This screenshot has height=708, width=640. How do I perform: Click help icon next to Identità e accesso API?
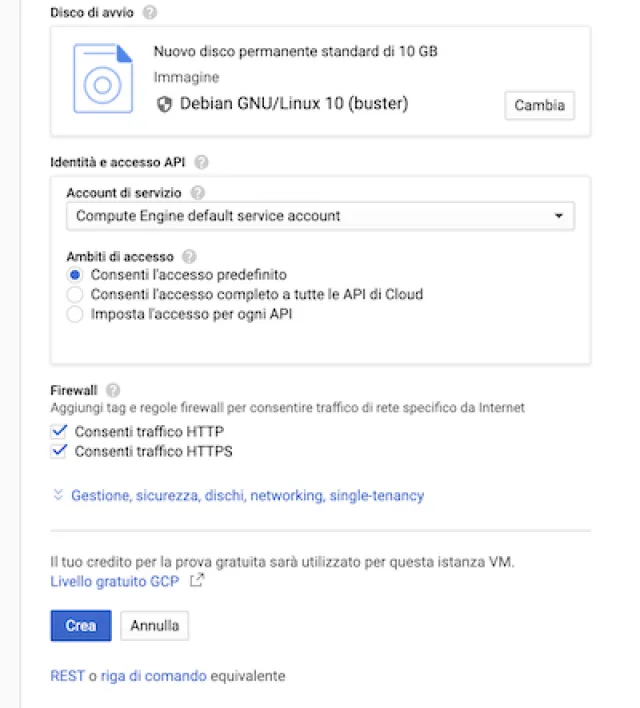pyautogui.click(x=202, y=162)
